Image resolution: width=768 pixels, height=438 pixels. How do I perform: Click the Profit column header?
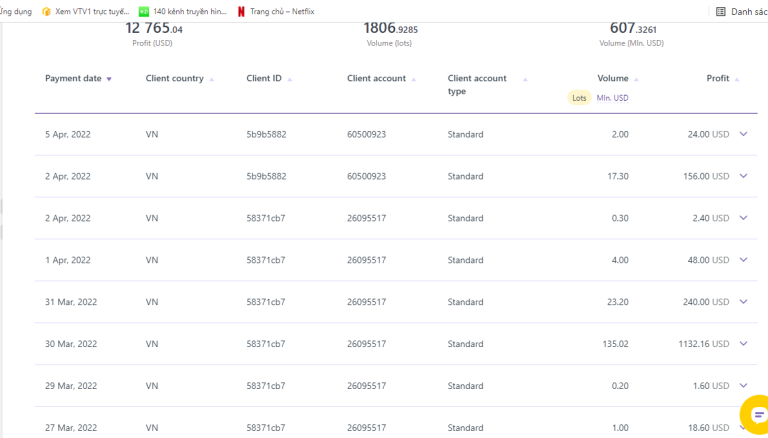point(717,78)
